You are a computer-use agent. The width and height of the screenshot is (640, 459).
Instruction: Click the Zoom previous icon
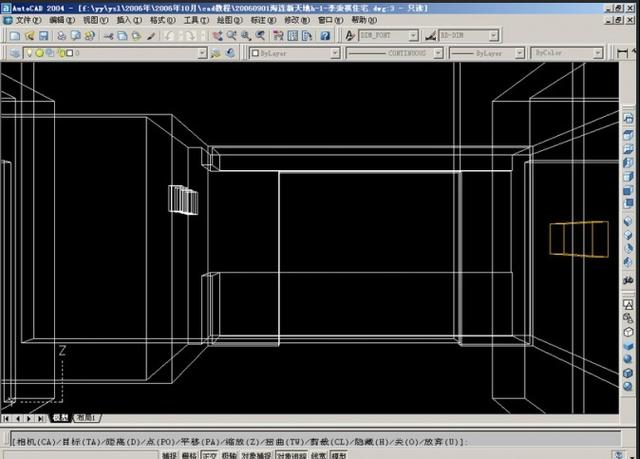coord(260,36)
